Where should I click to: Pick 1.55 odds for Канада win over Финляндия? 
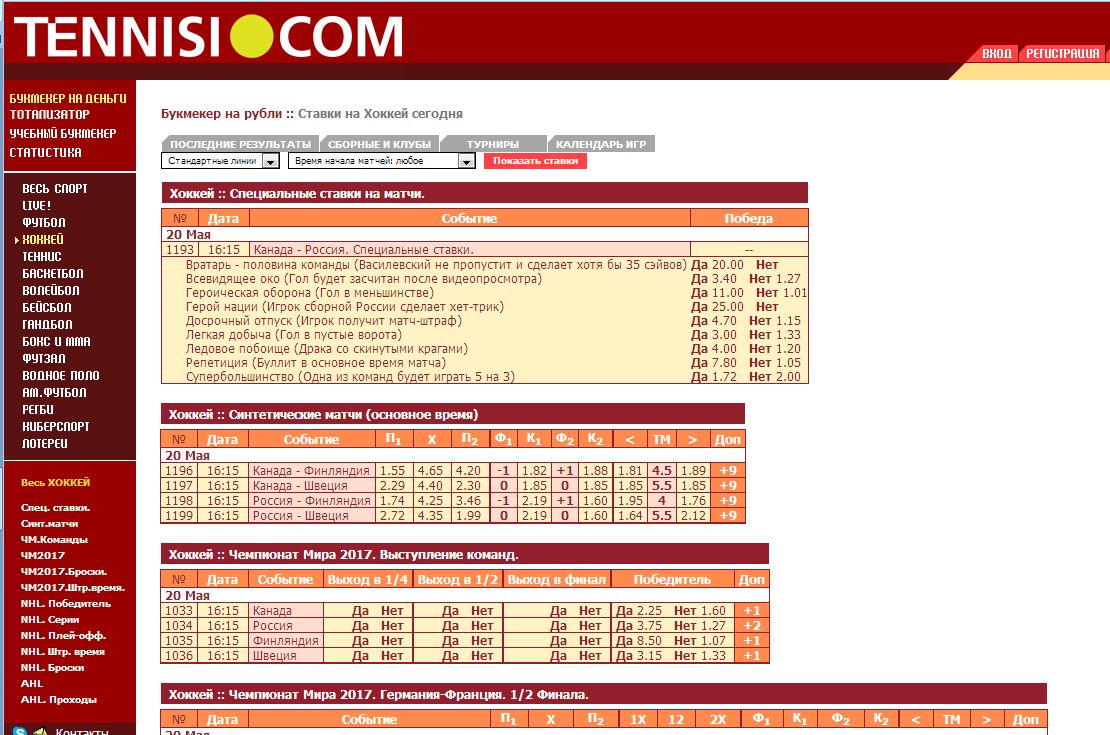[x=392, y=471]
